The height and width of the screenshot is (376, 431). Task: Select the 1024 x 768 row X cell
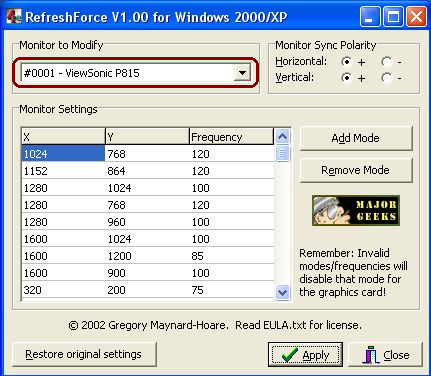point(63,154)
